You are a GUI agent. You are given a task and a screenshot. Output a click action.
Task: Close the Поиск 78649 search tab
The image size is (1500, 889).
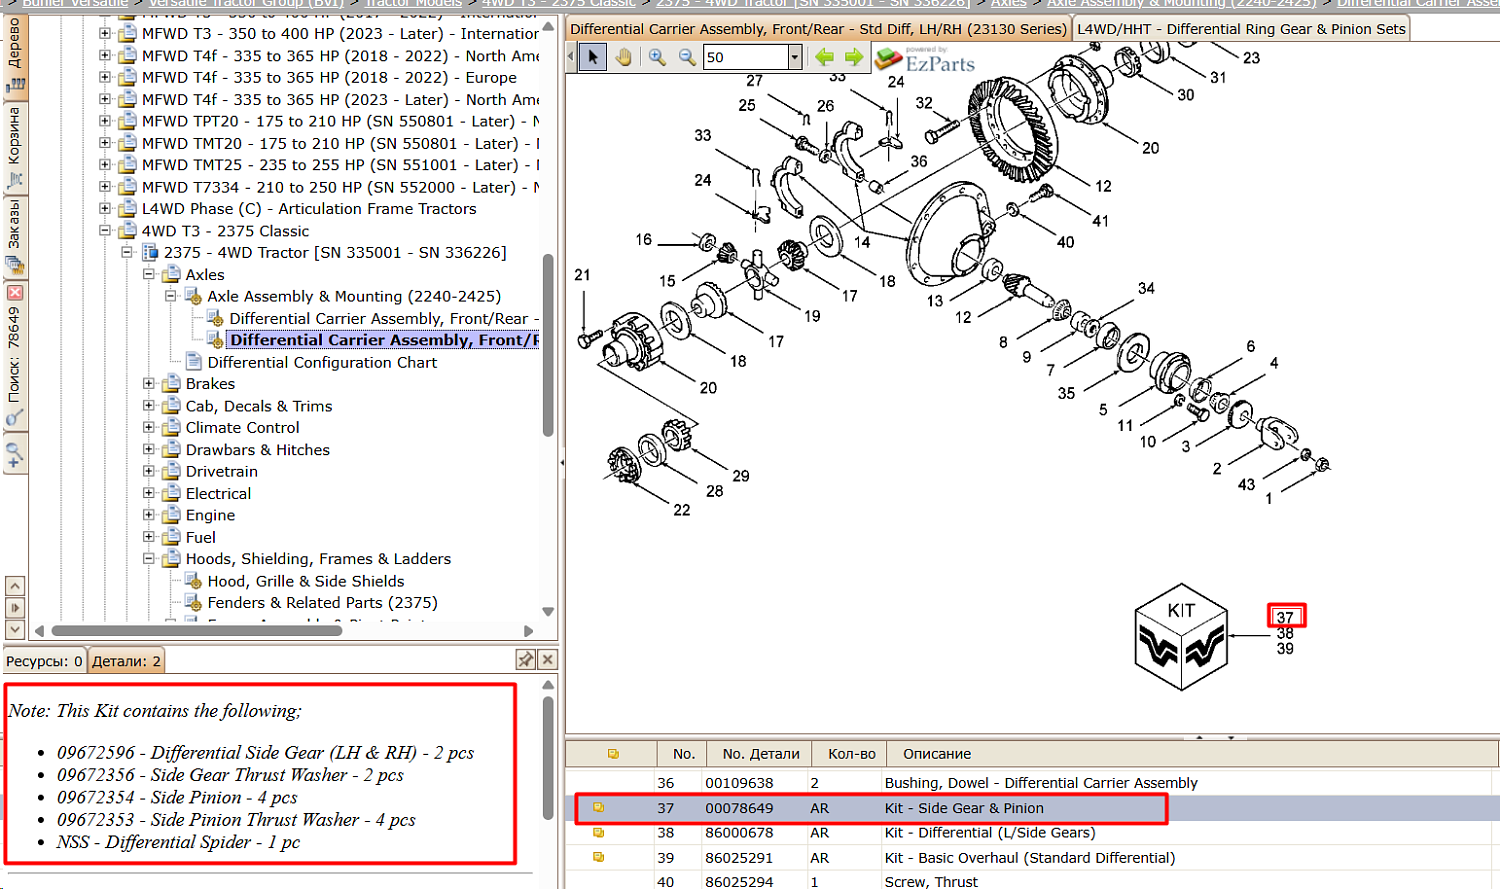15,293
